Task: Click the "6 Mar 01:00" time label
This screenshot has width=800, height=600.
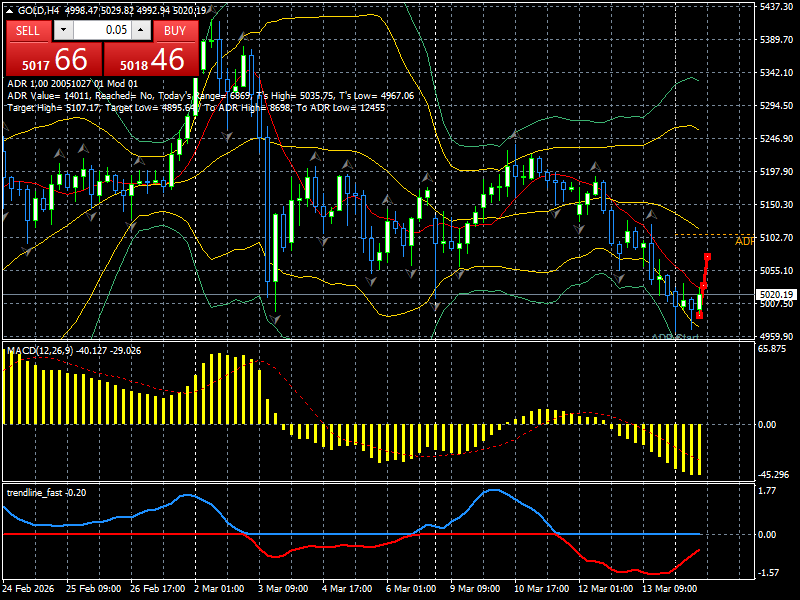Action: [x=411, y=588]
